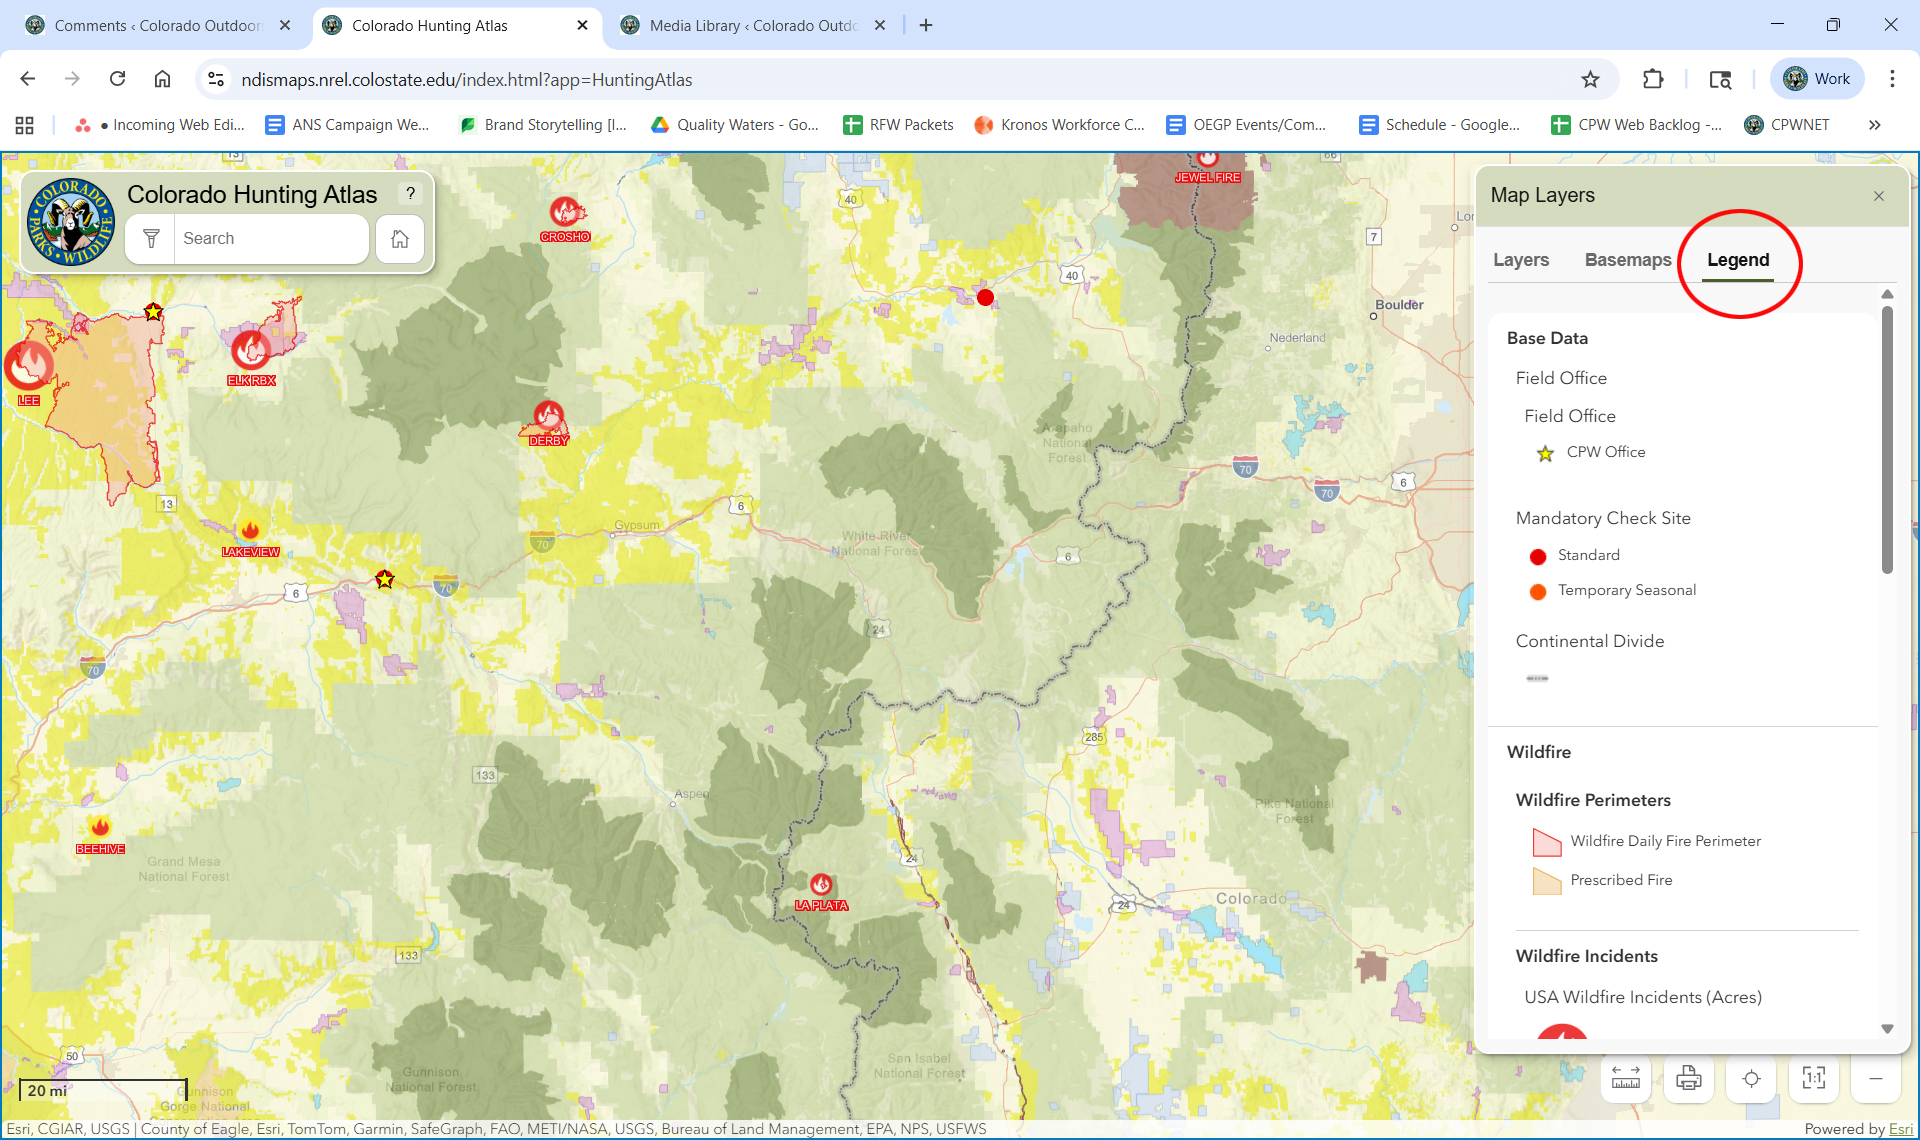Click the filter icon beside the search box

coord(151,238)
